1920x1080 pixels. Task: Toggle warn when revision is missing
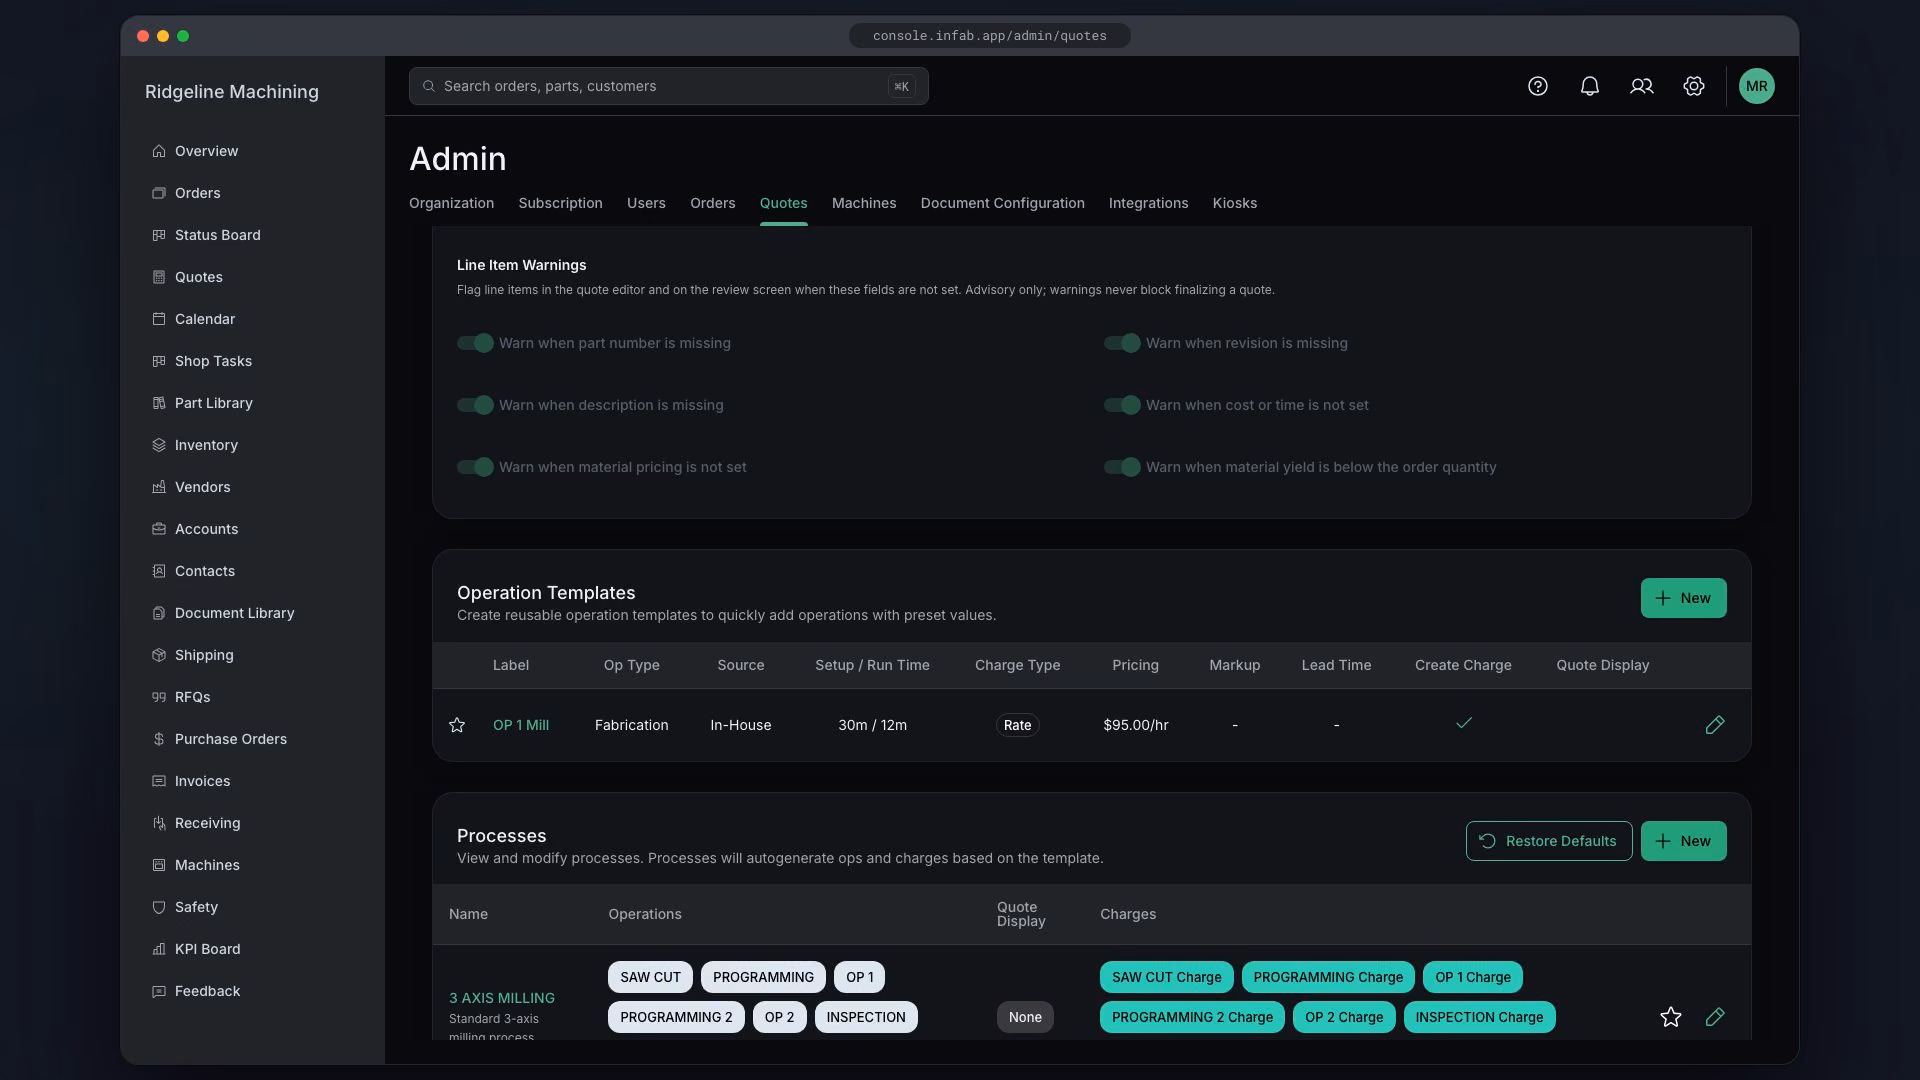[x=1122, y=343]
